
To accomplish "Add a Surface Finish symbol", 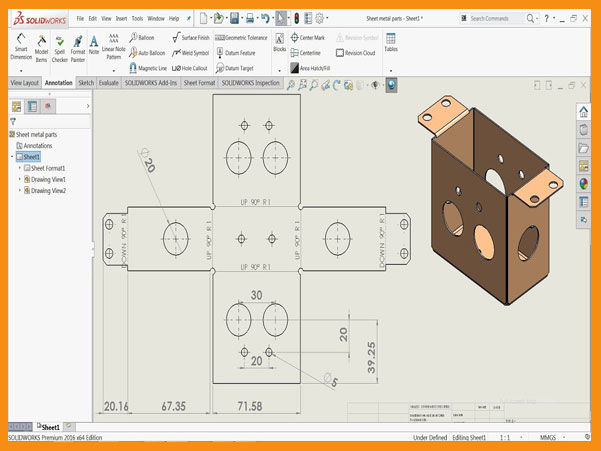I will point(190,38).
